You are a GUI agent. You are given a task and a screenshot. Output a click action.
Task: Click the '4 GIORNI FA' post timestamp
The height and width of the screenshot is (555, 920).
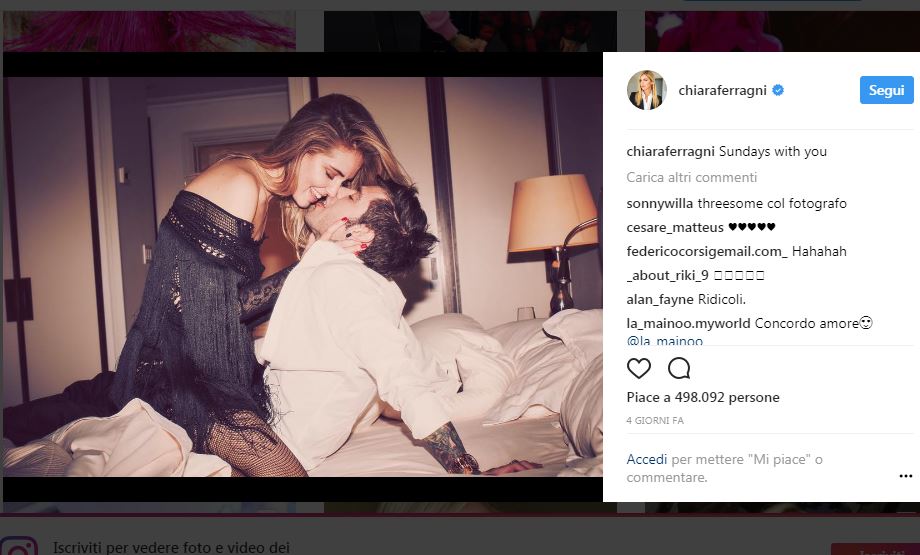(655, 420)
